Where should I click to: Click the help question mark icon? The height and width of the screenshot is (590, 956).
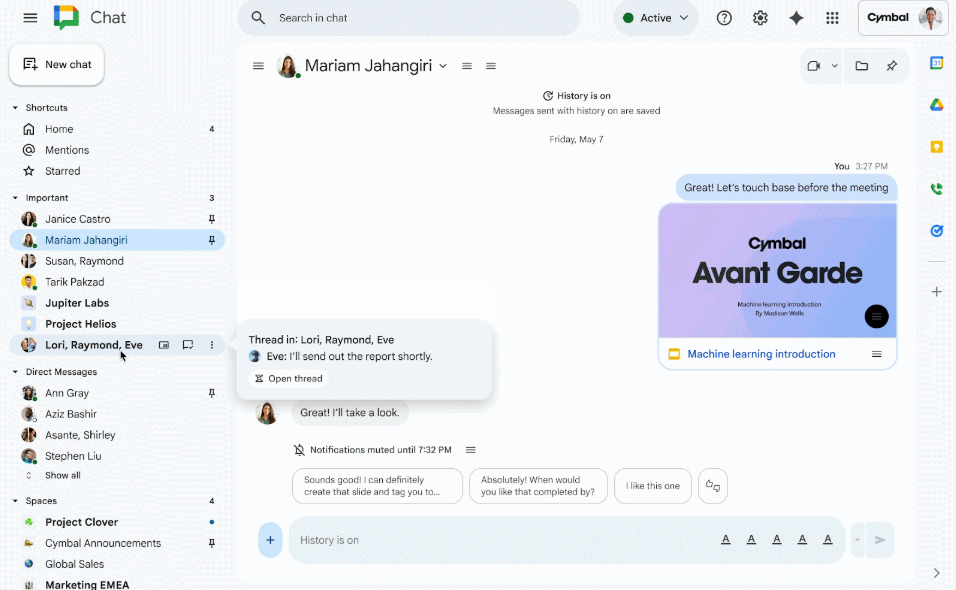[x=724, y=18]
